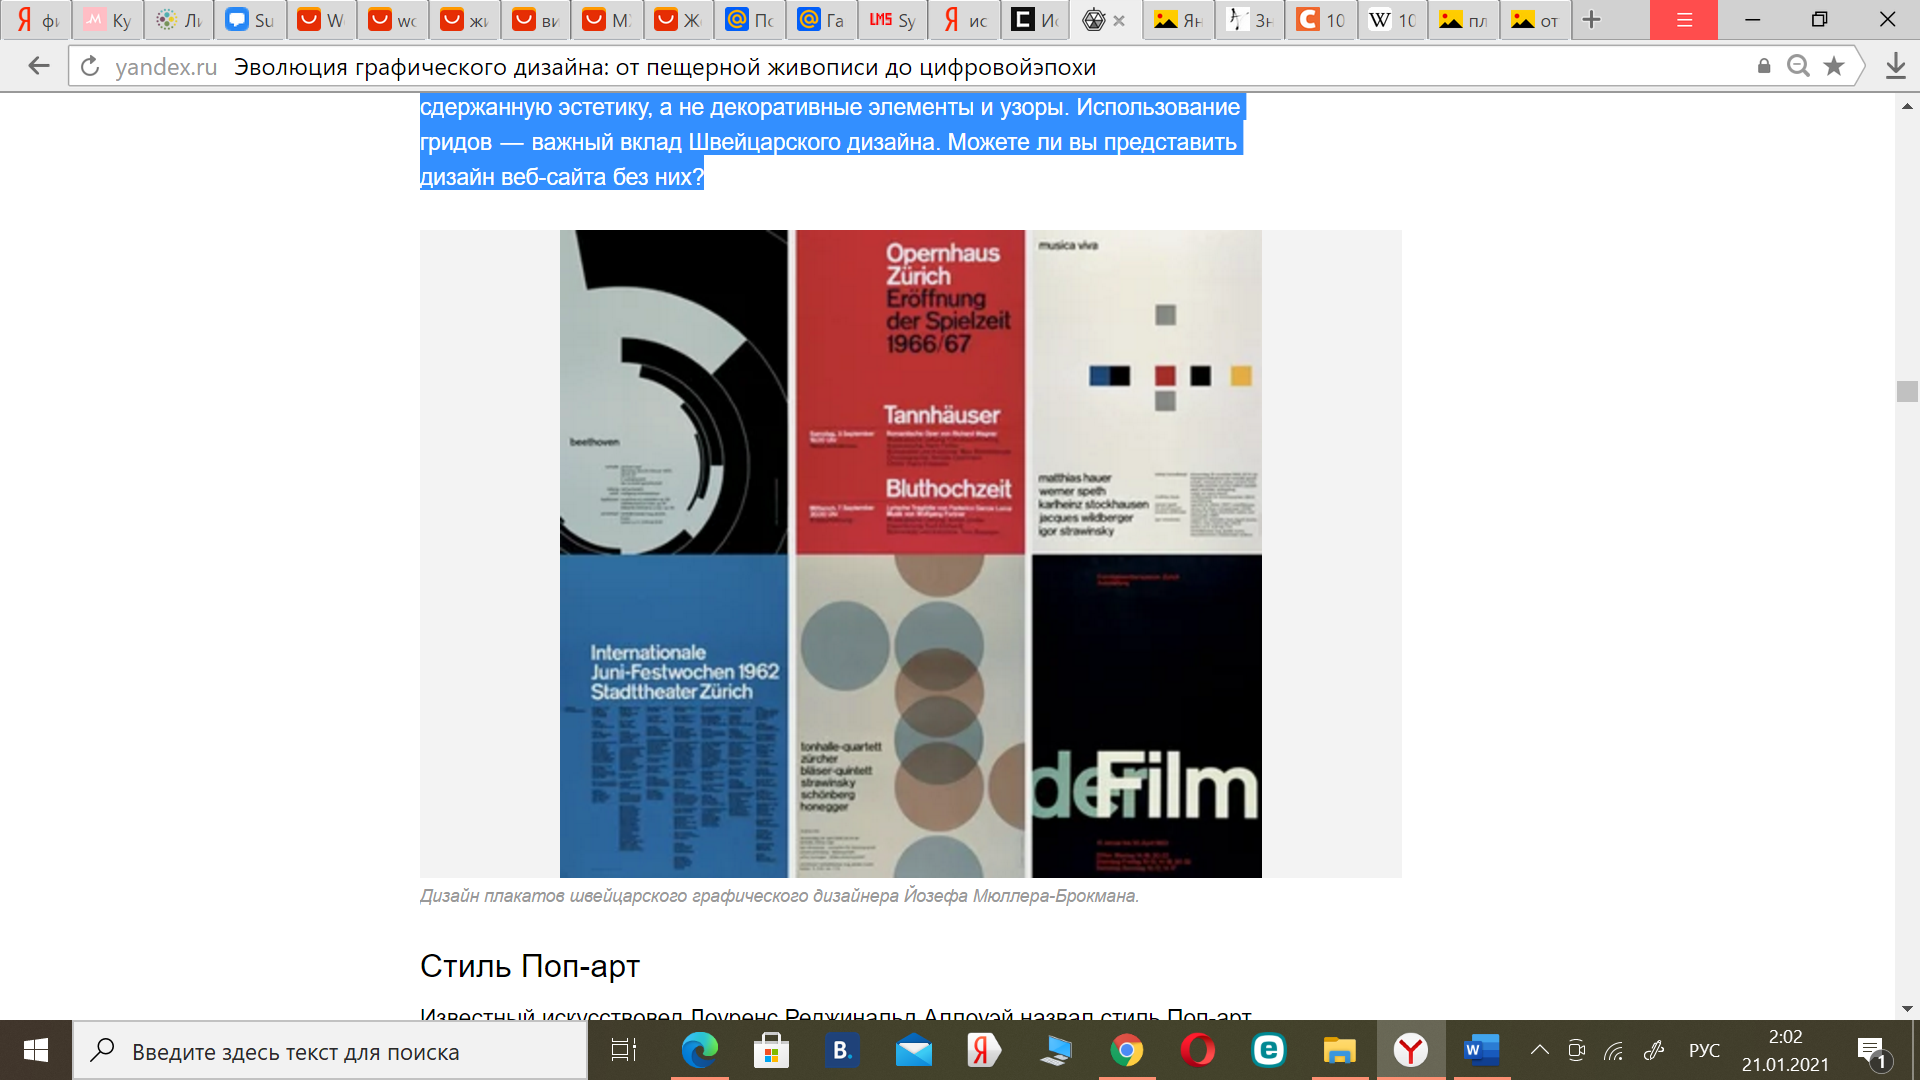Click the yandex.ru domain in address bar
The width and height of the screenshot is (1920, 1080).
click(x=166, y=67)
